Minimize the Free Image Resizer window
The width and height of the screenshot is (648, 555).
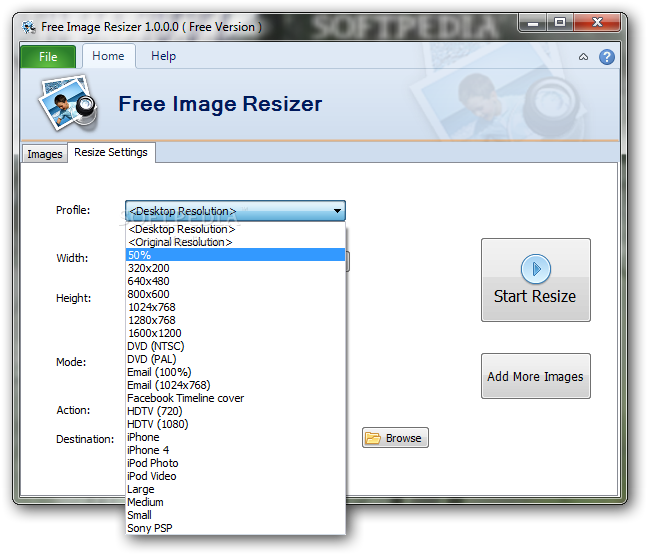pyautogui.click(x=533, y=22)
